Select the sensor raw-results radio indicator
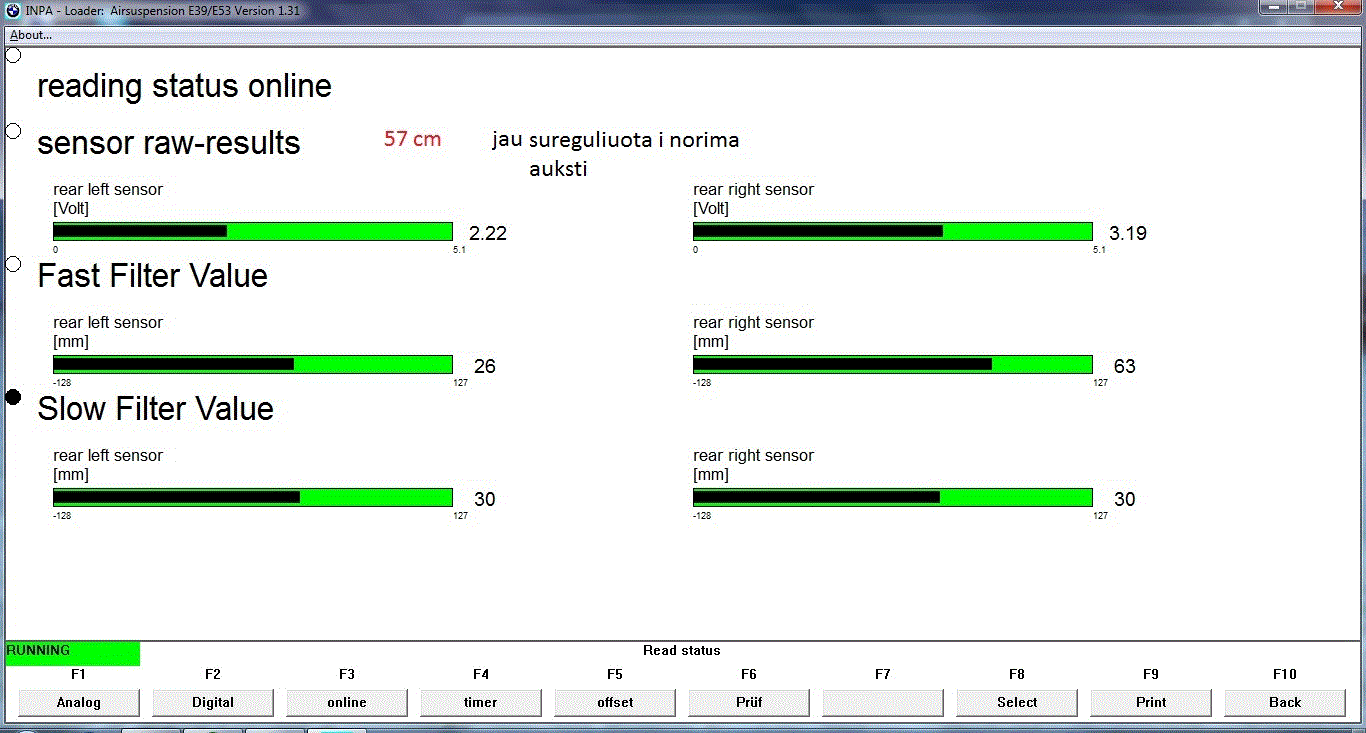Image resolution: width=1366 pixels, height=733 pixels. point(13,131)
